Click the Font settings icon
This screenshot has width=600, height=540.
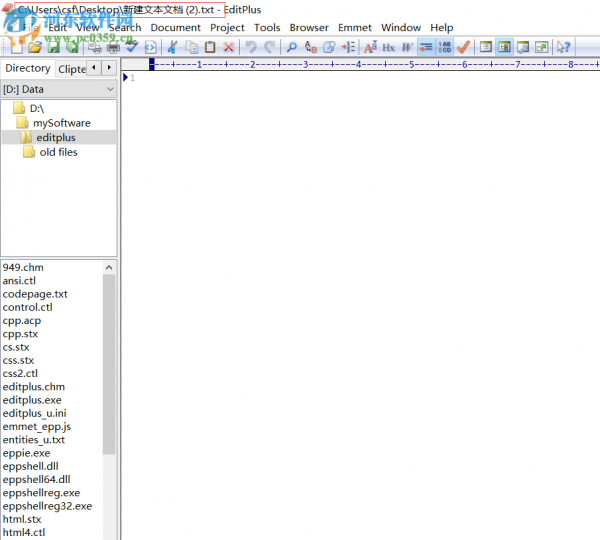coord(370,47)
